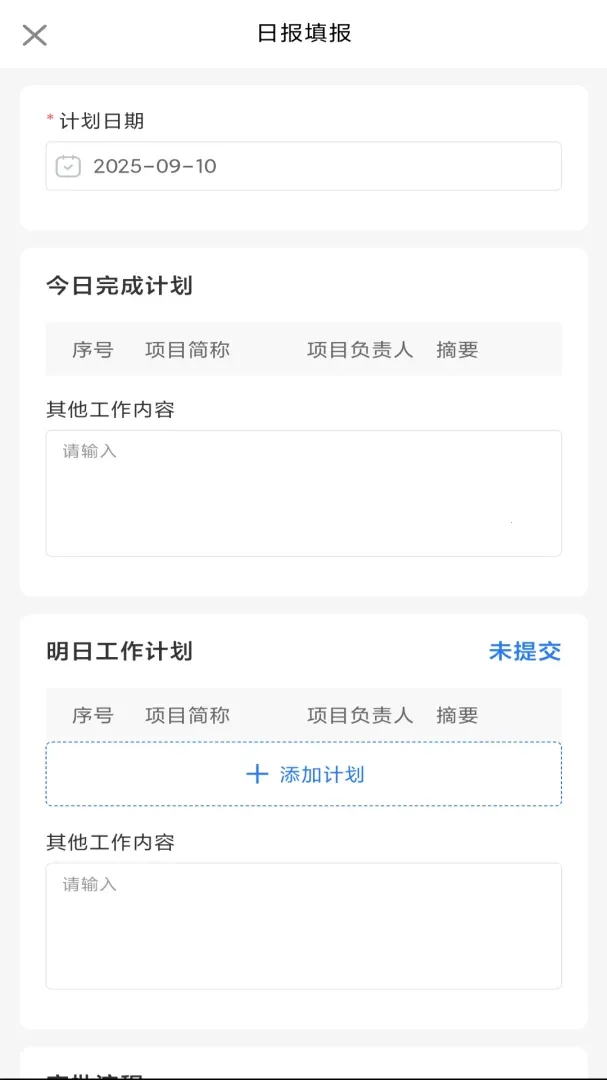Tap the 添加计划 button

[303, 774]
